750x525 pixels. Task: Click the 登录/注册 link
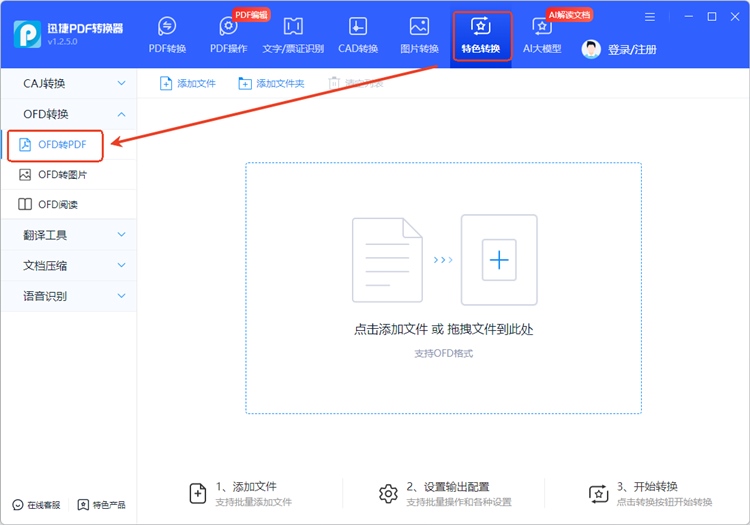point(632,50)
